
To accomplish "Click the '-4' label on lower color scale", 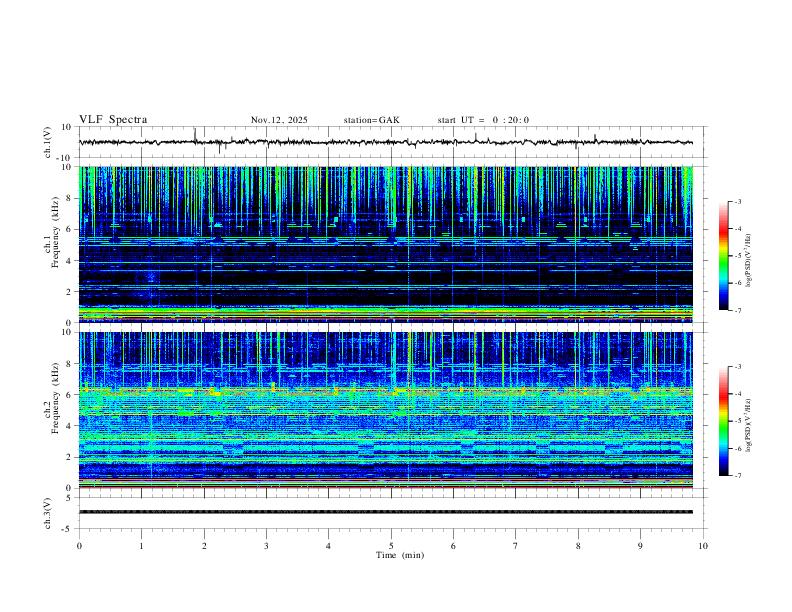I will click(x=737, y=394).
